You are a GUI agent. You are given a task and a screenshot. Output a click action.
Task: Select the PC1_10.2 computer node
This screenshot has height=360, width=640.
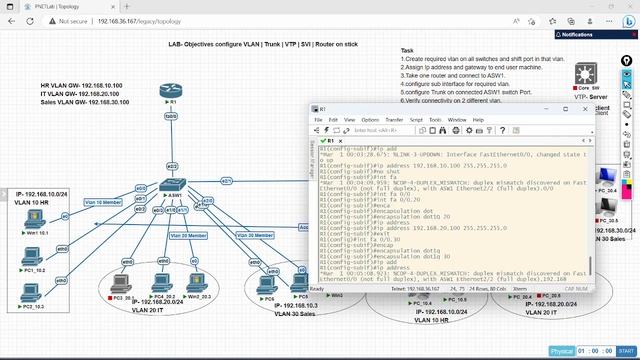point(32,257)
